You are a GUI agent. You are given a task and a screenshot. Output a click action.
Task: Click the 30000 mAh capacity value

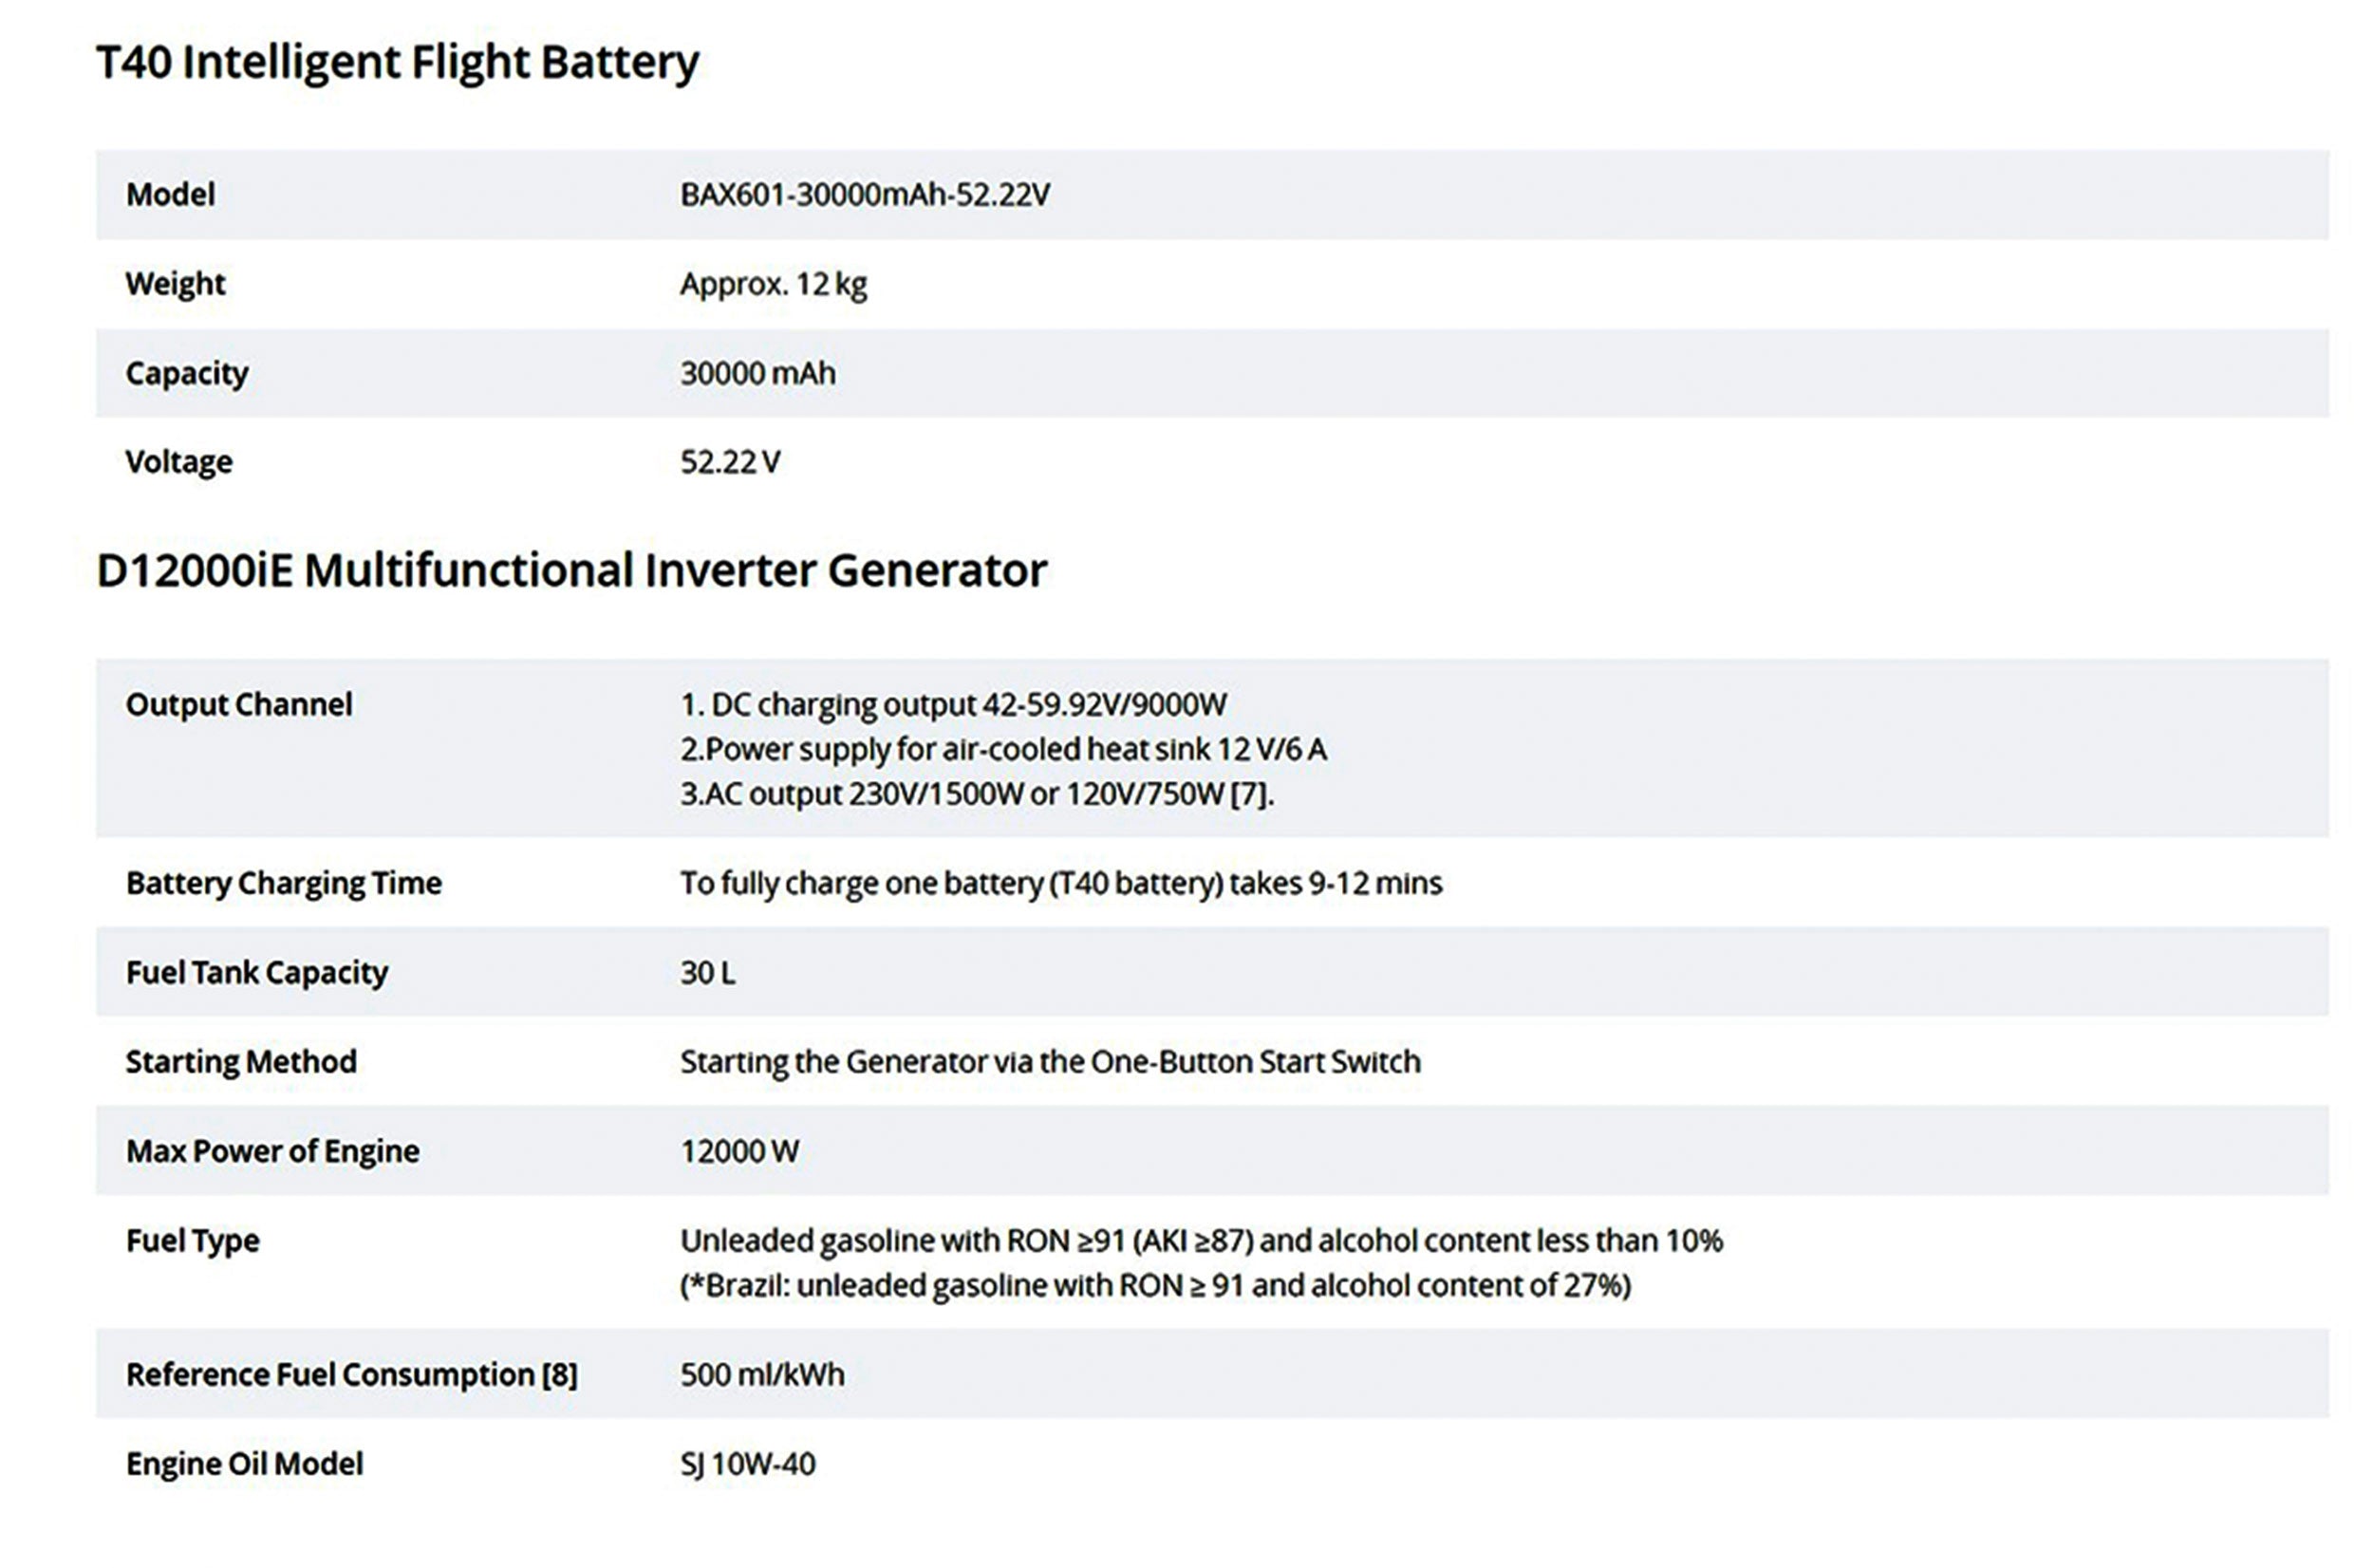[x=757, y=373]
